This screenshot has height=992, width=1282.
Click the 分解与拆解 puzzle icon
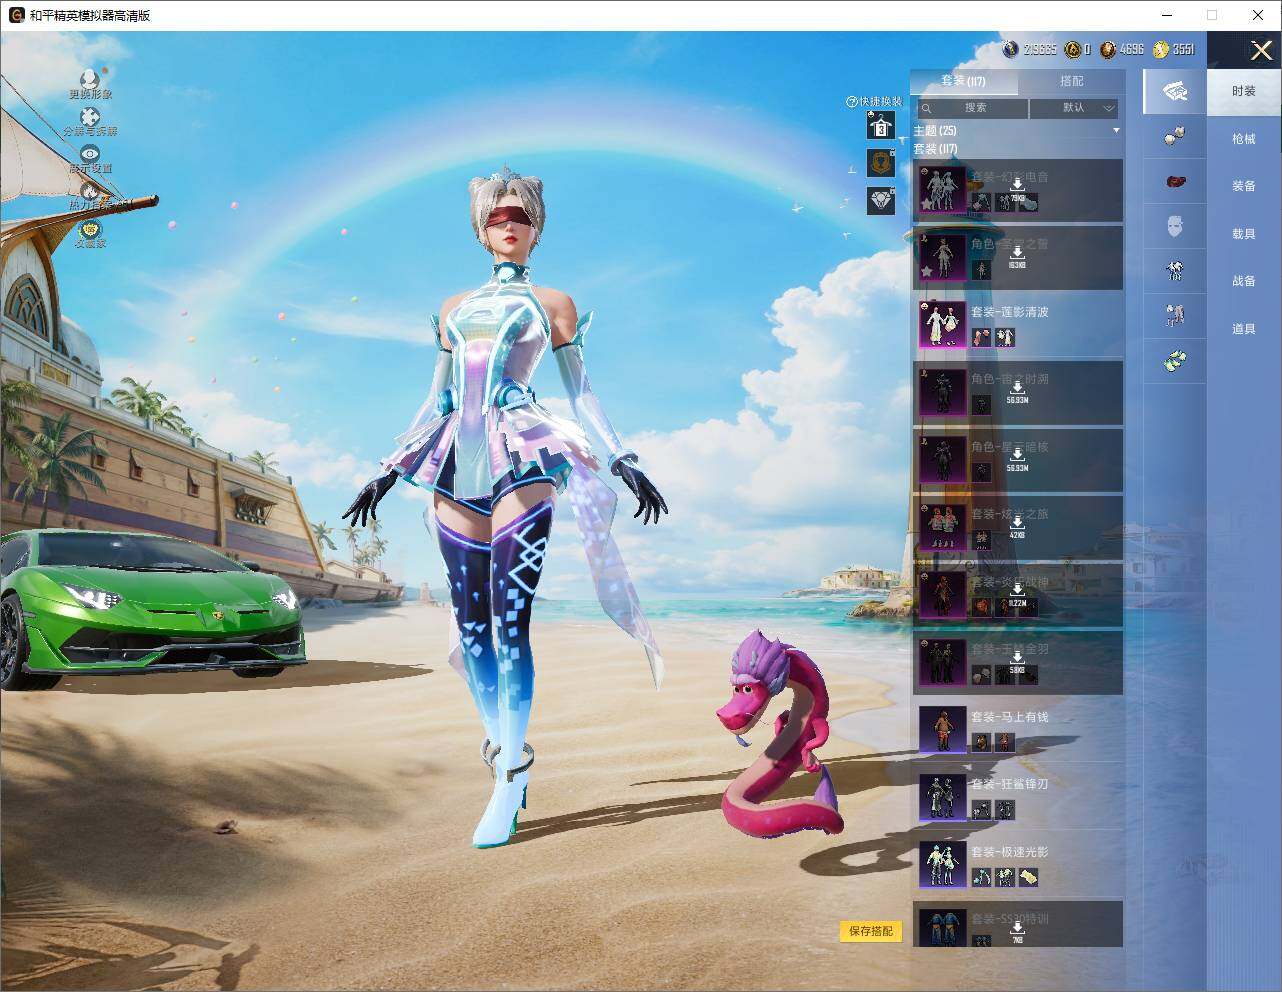[x=90, y=116]
